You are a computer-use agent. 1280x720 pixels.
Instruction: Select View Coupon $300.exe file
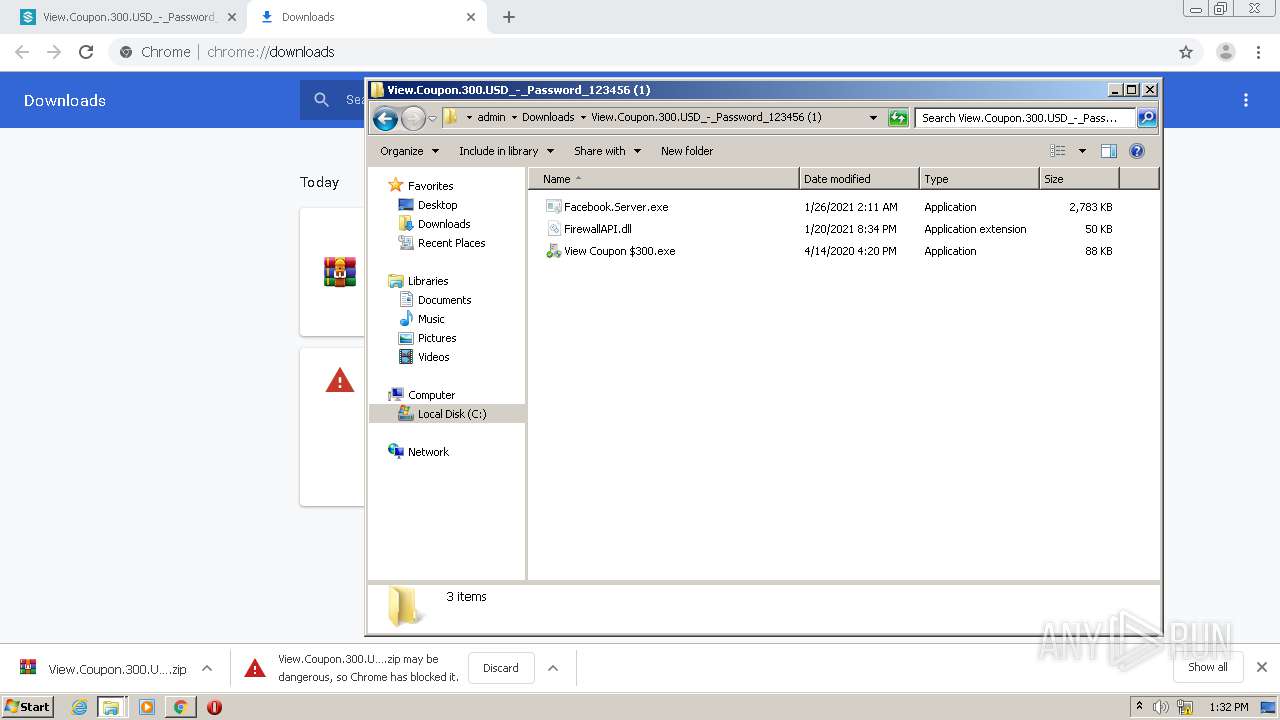pos(620,251)
